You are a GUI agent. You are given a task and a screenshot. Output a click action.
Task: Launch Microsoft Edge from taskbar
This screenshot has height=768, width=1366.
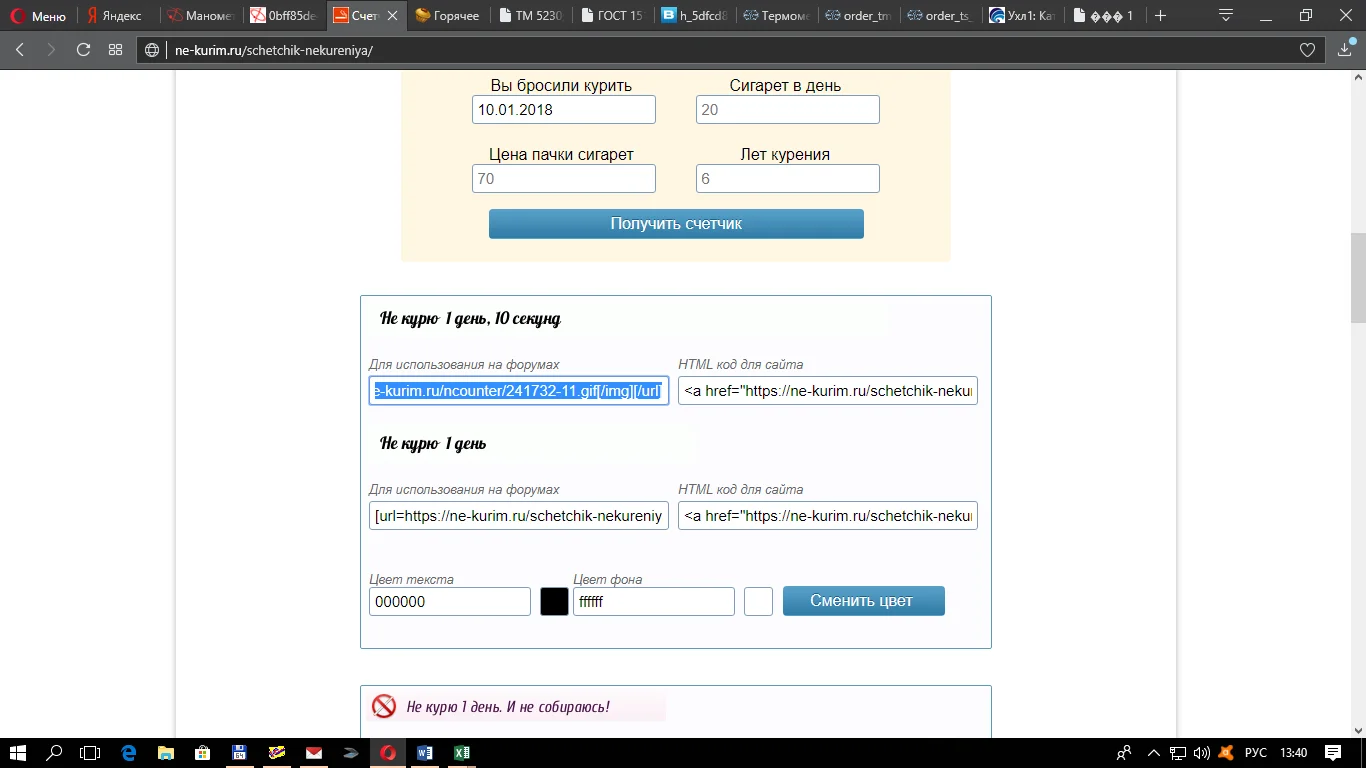[x=128, y=753]
